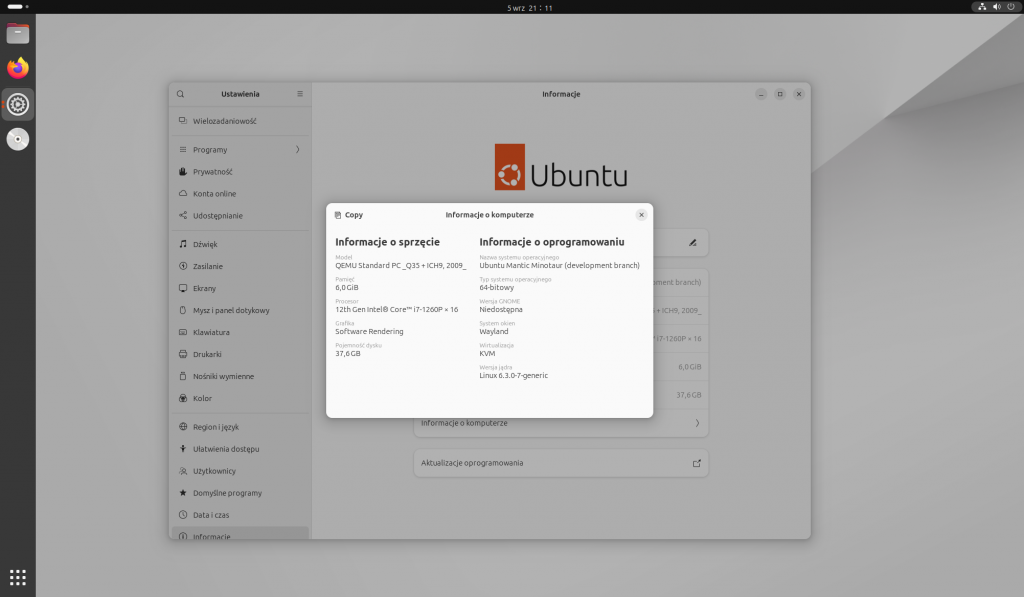Open the Show Applications grid in the dock
The image size is (1024, 597).
coord(17,577)
